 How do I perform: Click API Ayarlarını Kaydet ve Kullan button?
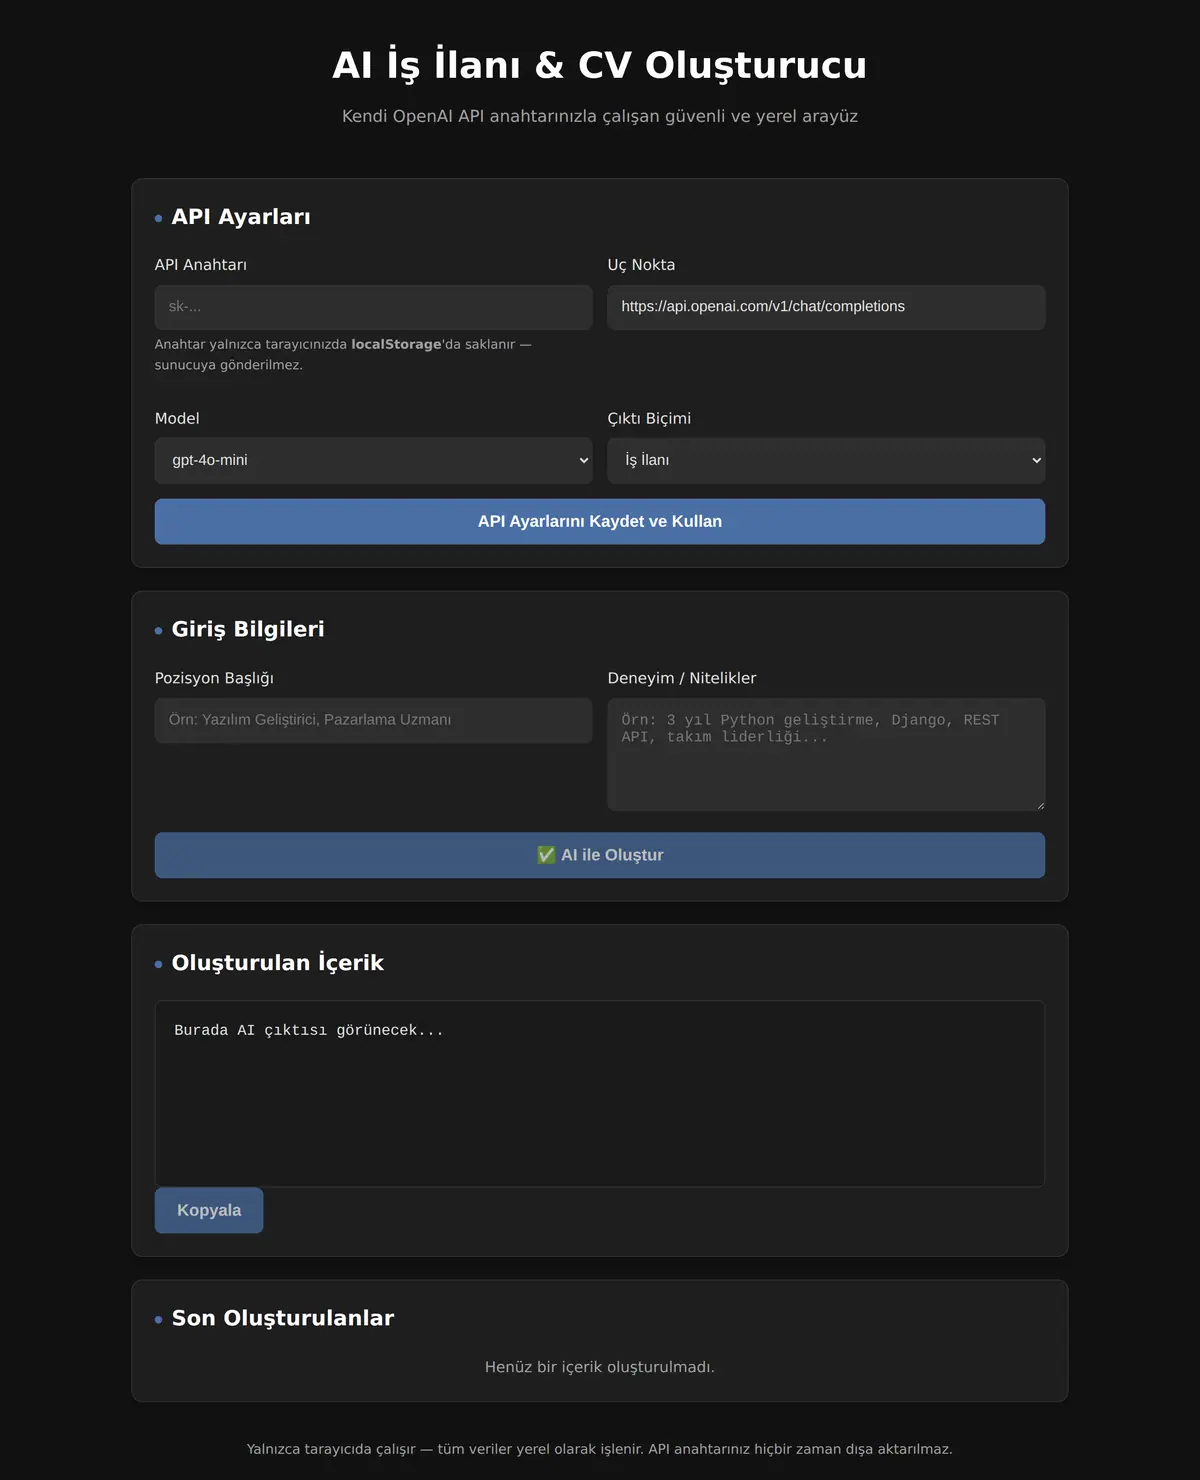[x=600, y=521]
